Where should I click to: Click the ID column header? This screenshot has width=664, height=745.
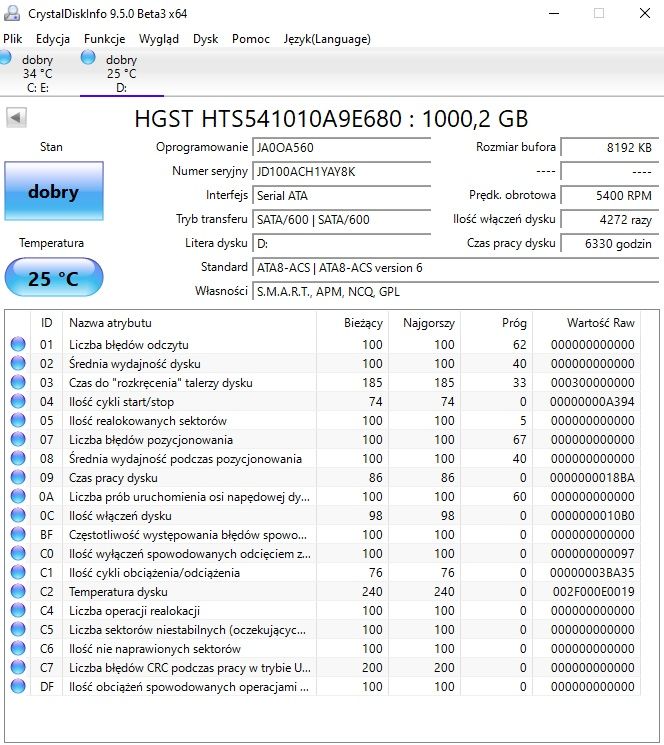tap(47, 323)
